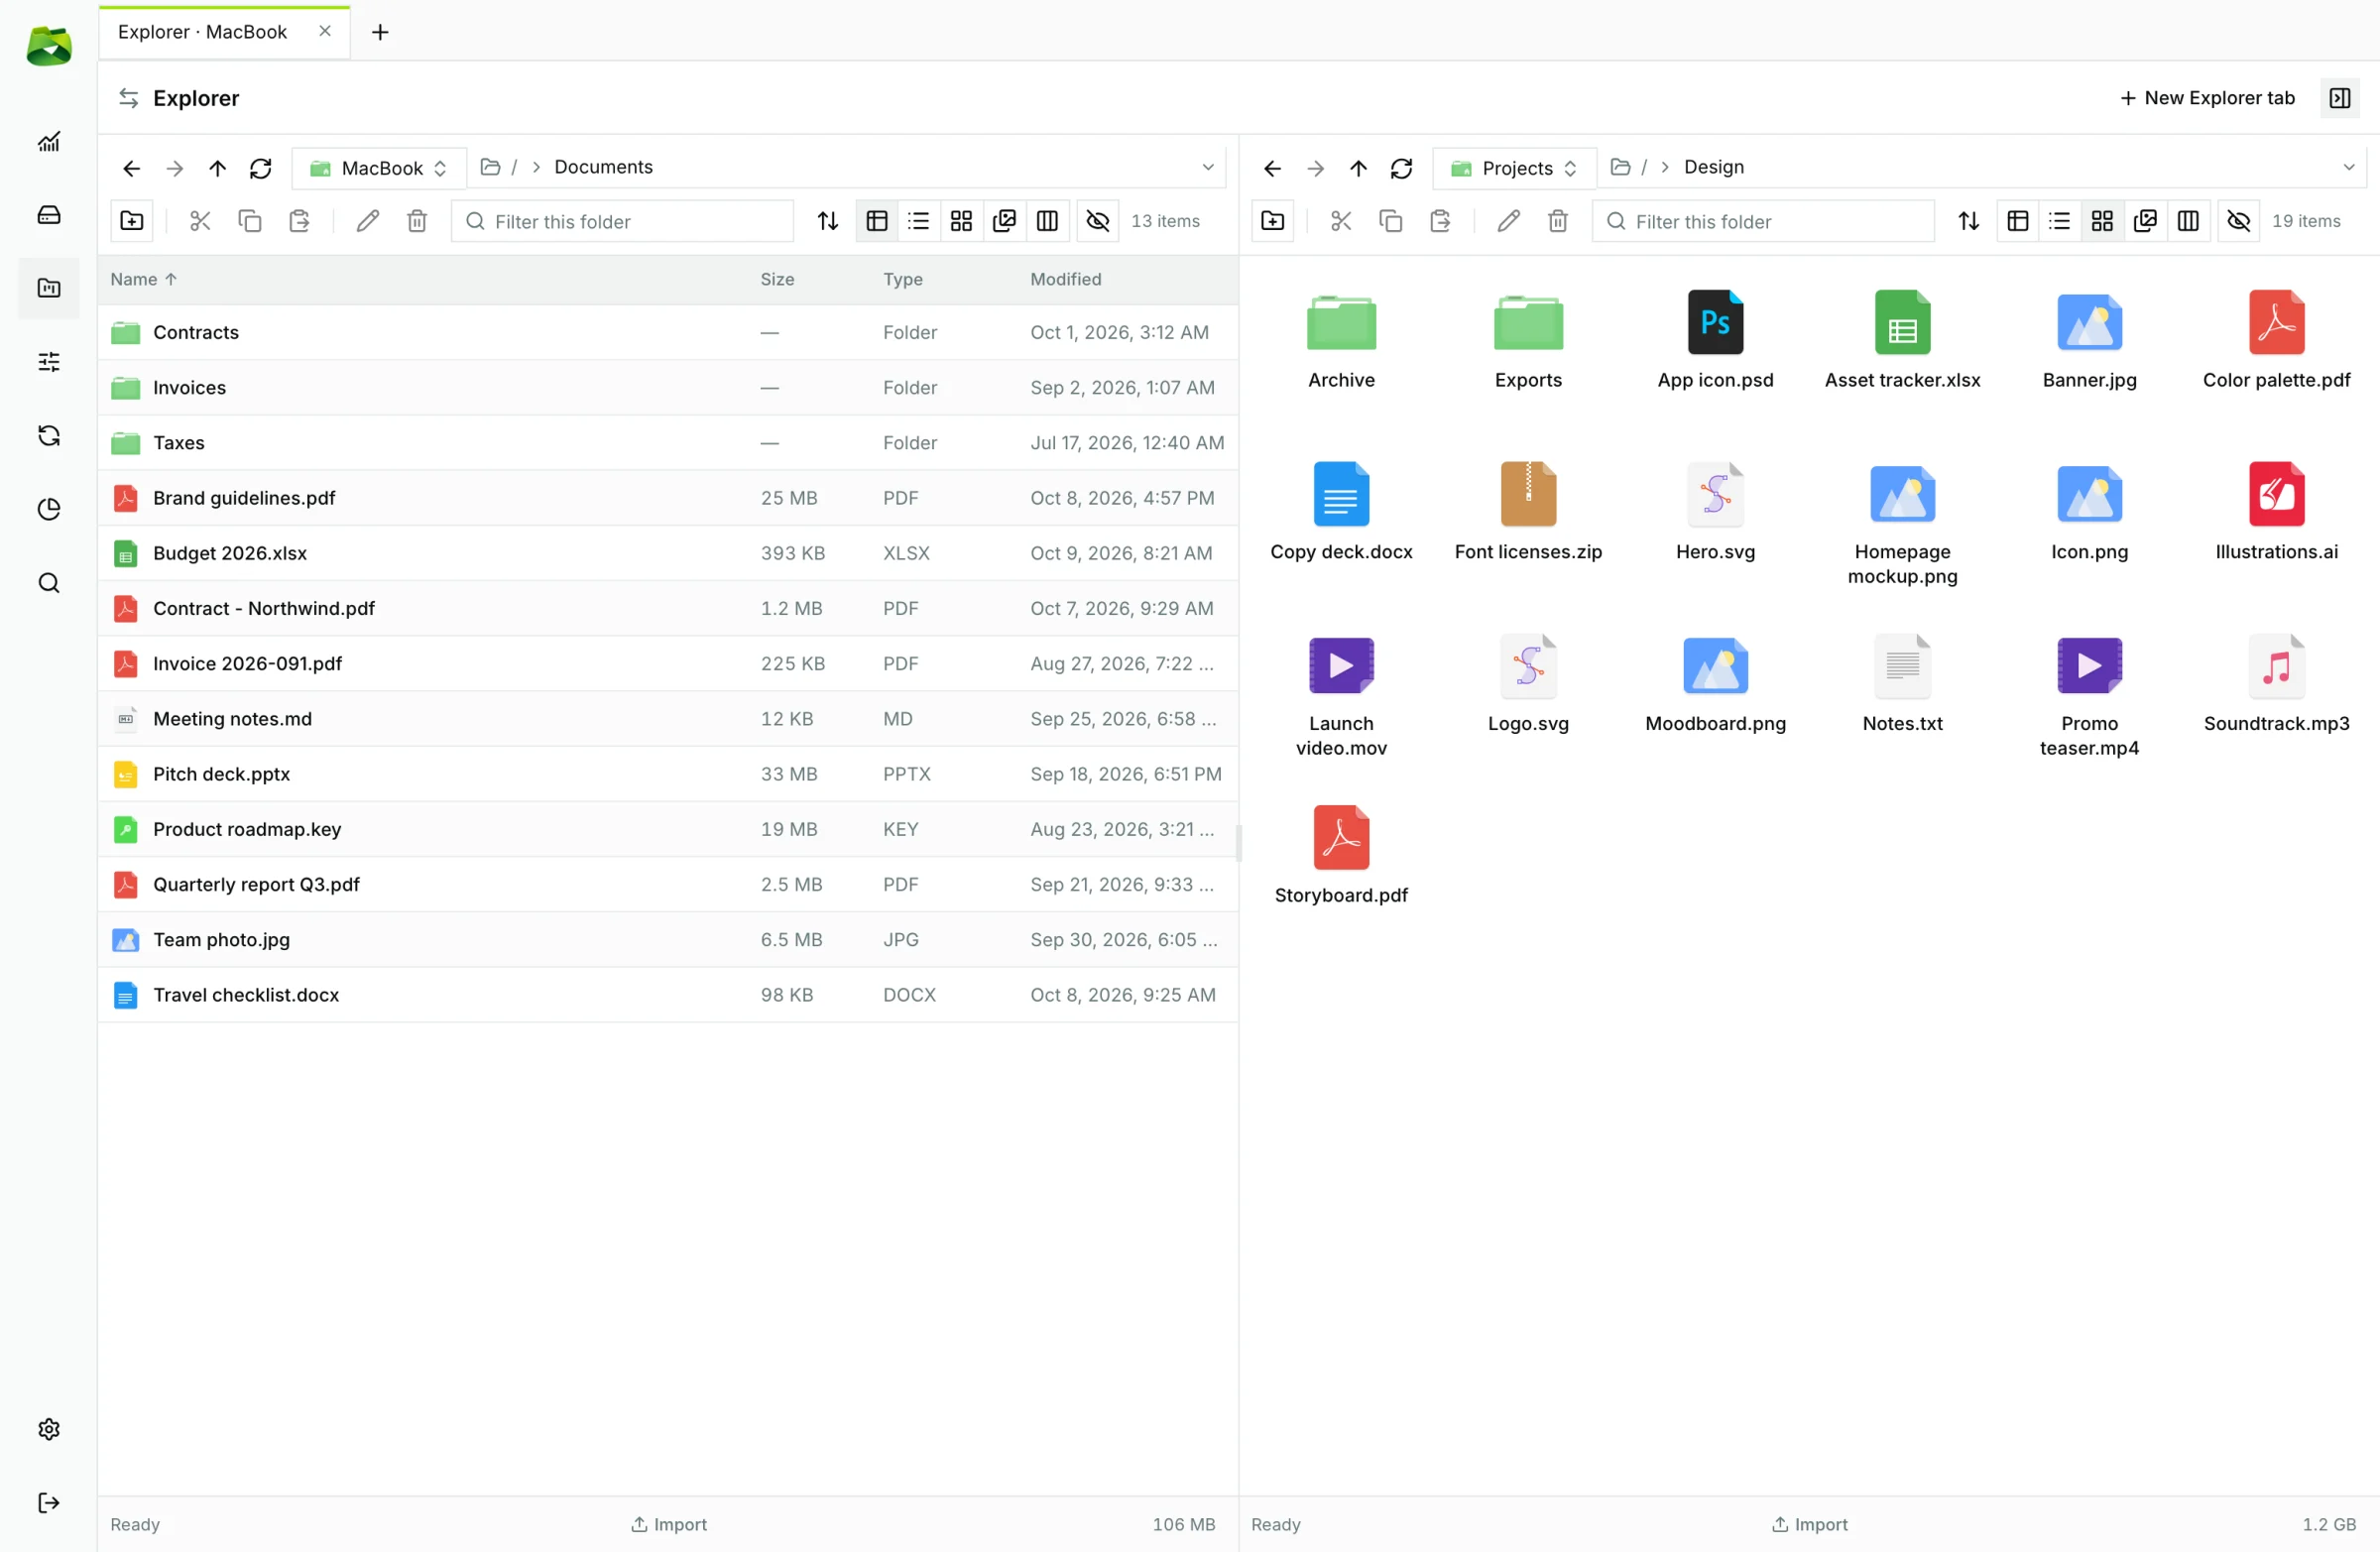This screenshot has width=2380, height=1552.
Task: Expand the Design path history chevron
Action: coord(2349,167)
